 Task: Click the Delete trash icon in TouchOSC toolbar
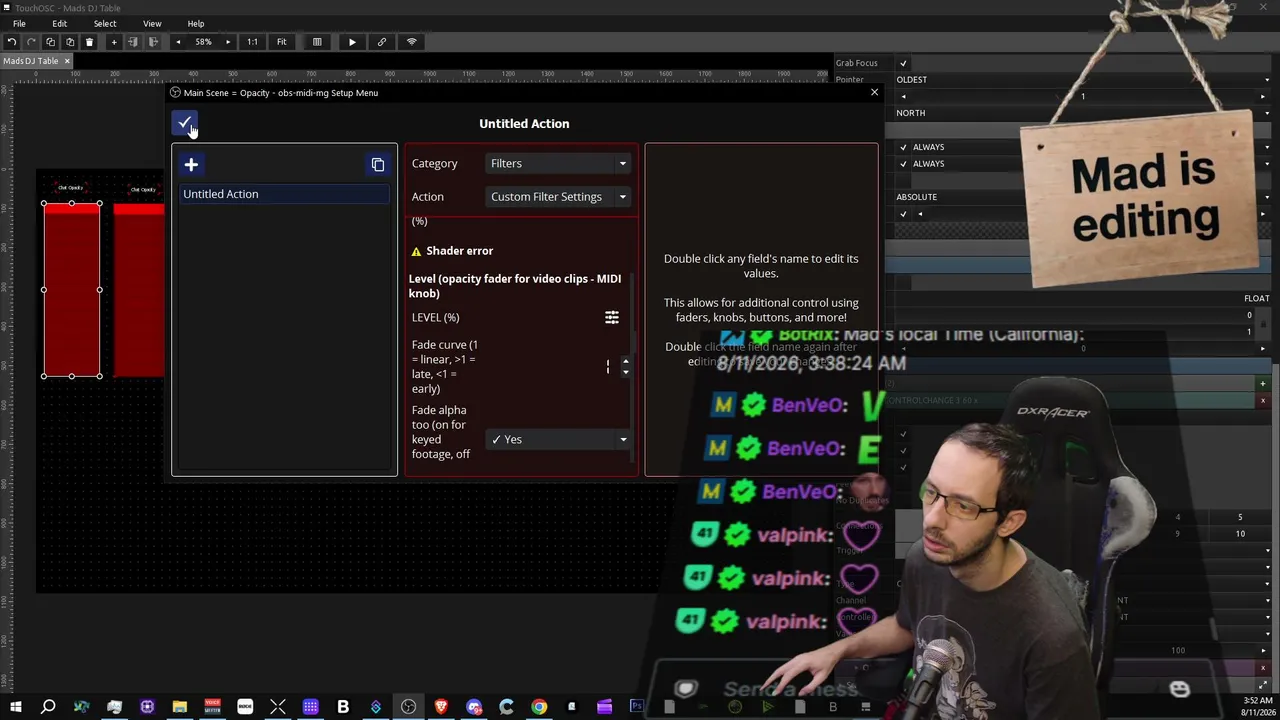89,42
